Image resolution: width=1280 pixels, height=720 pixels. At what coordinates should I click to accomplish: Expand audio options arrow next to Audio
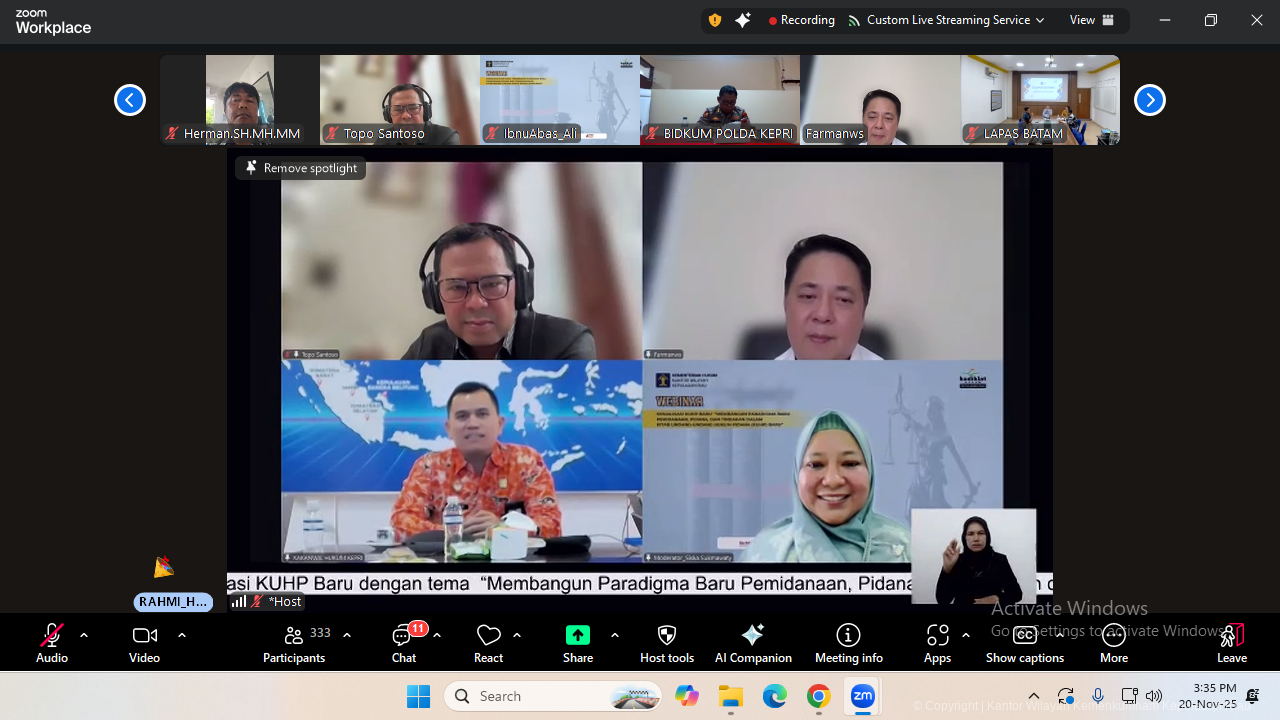point(84,635)
